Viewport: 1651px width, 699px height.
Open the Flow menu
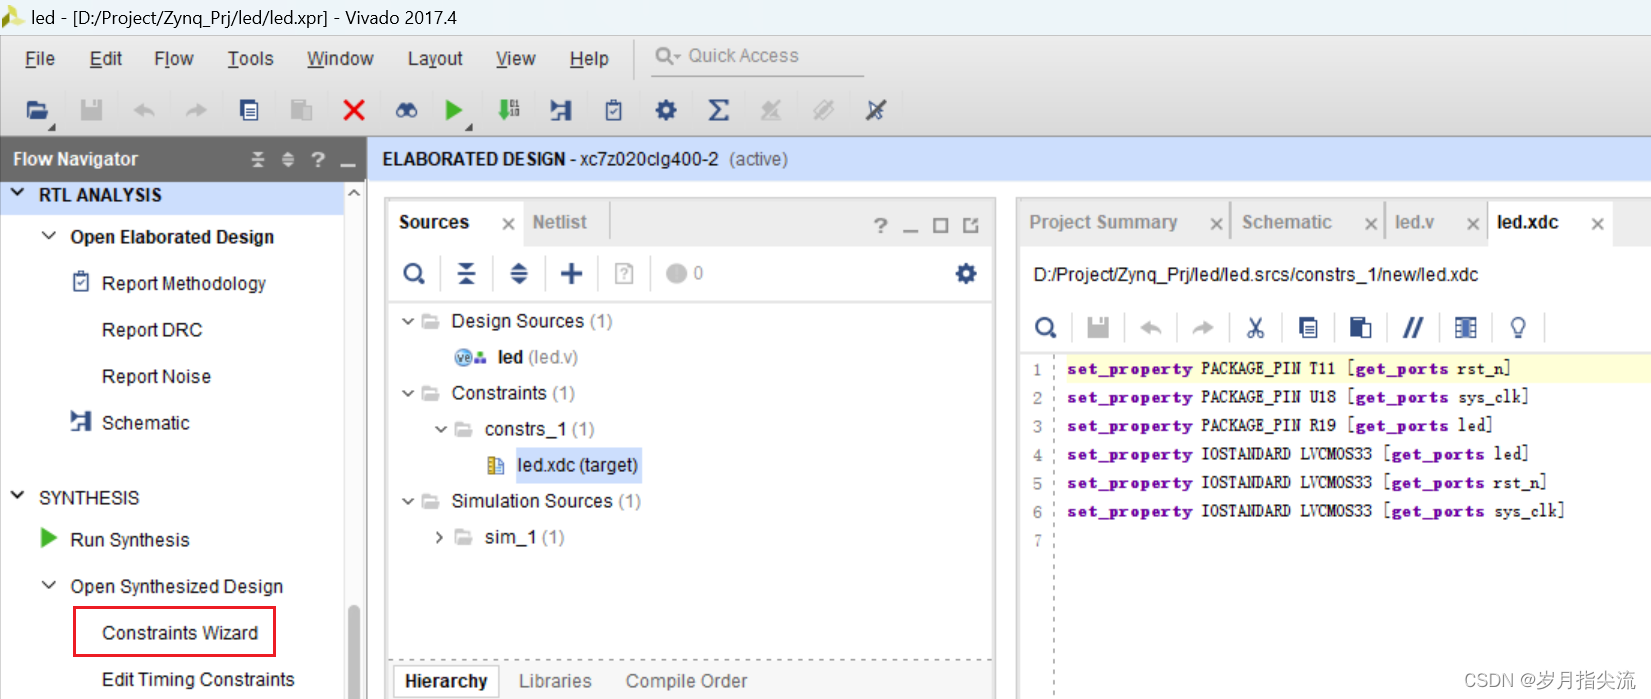[x=173, y=59]
